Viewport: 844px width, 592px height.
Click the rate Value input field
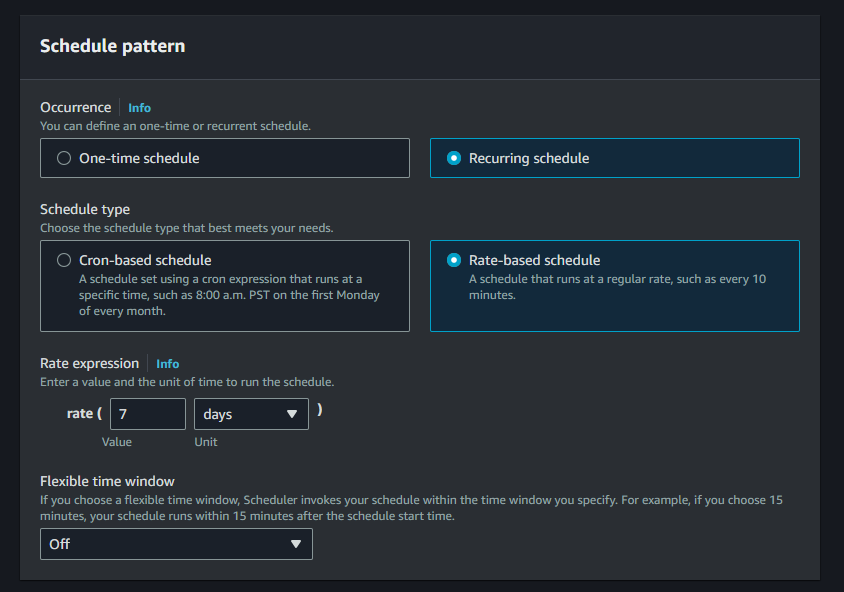147,413
